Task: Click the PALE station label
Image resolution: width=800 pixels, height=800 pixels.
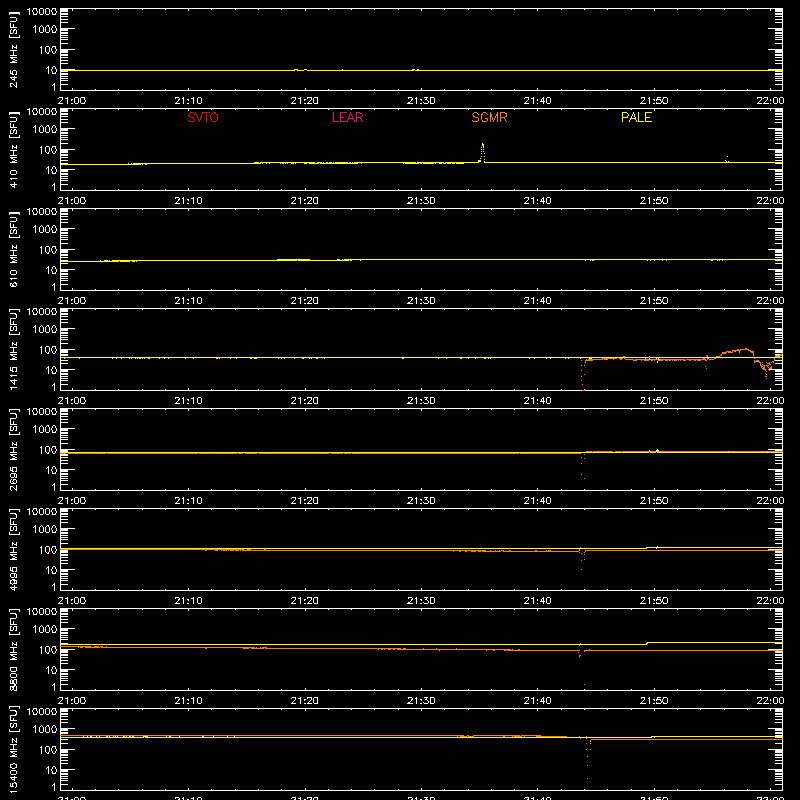Action: point(636,117)
